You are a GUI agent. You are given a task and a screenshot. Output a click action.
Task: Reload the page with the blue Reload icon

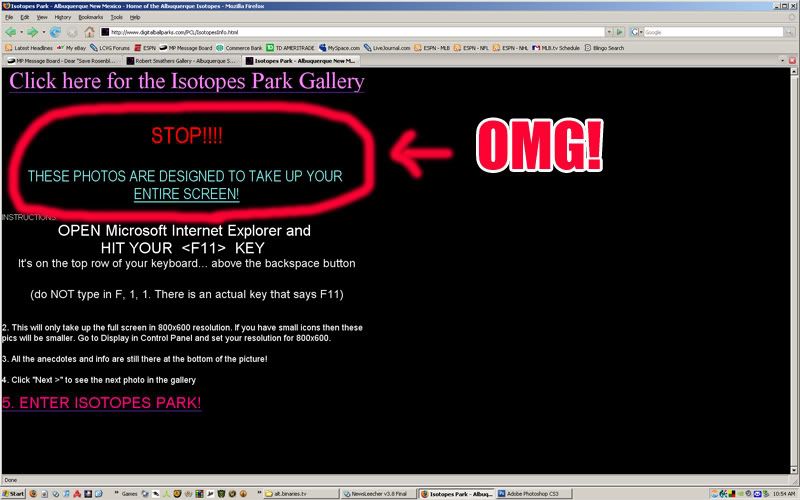tap(55, 32)
